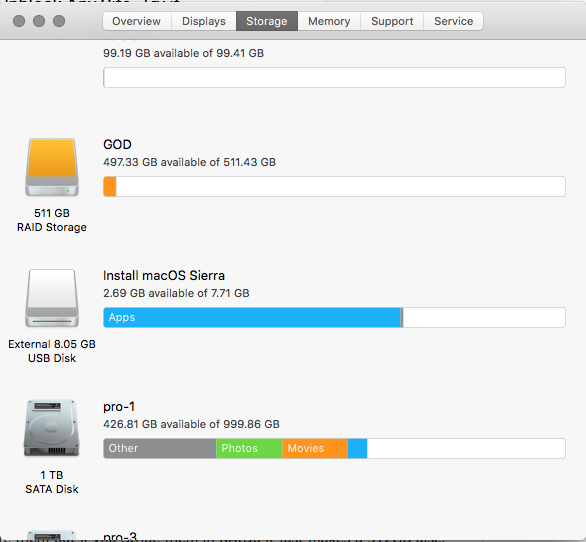Select the Storage tab
Viewport: 586px width, 542px height.
pyautogui.click(x=267, y=21)
